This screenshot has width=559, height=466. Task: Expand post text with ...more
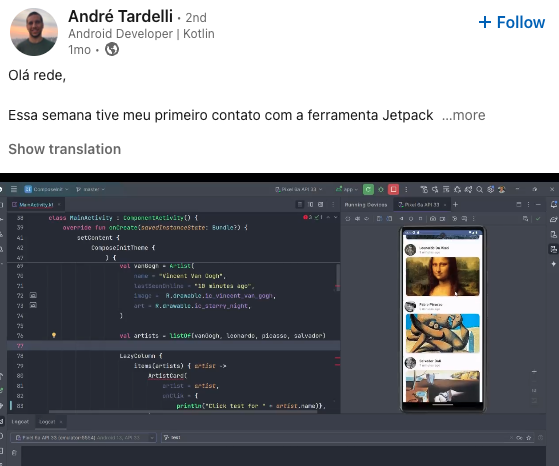point(463,115)
